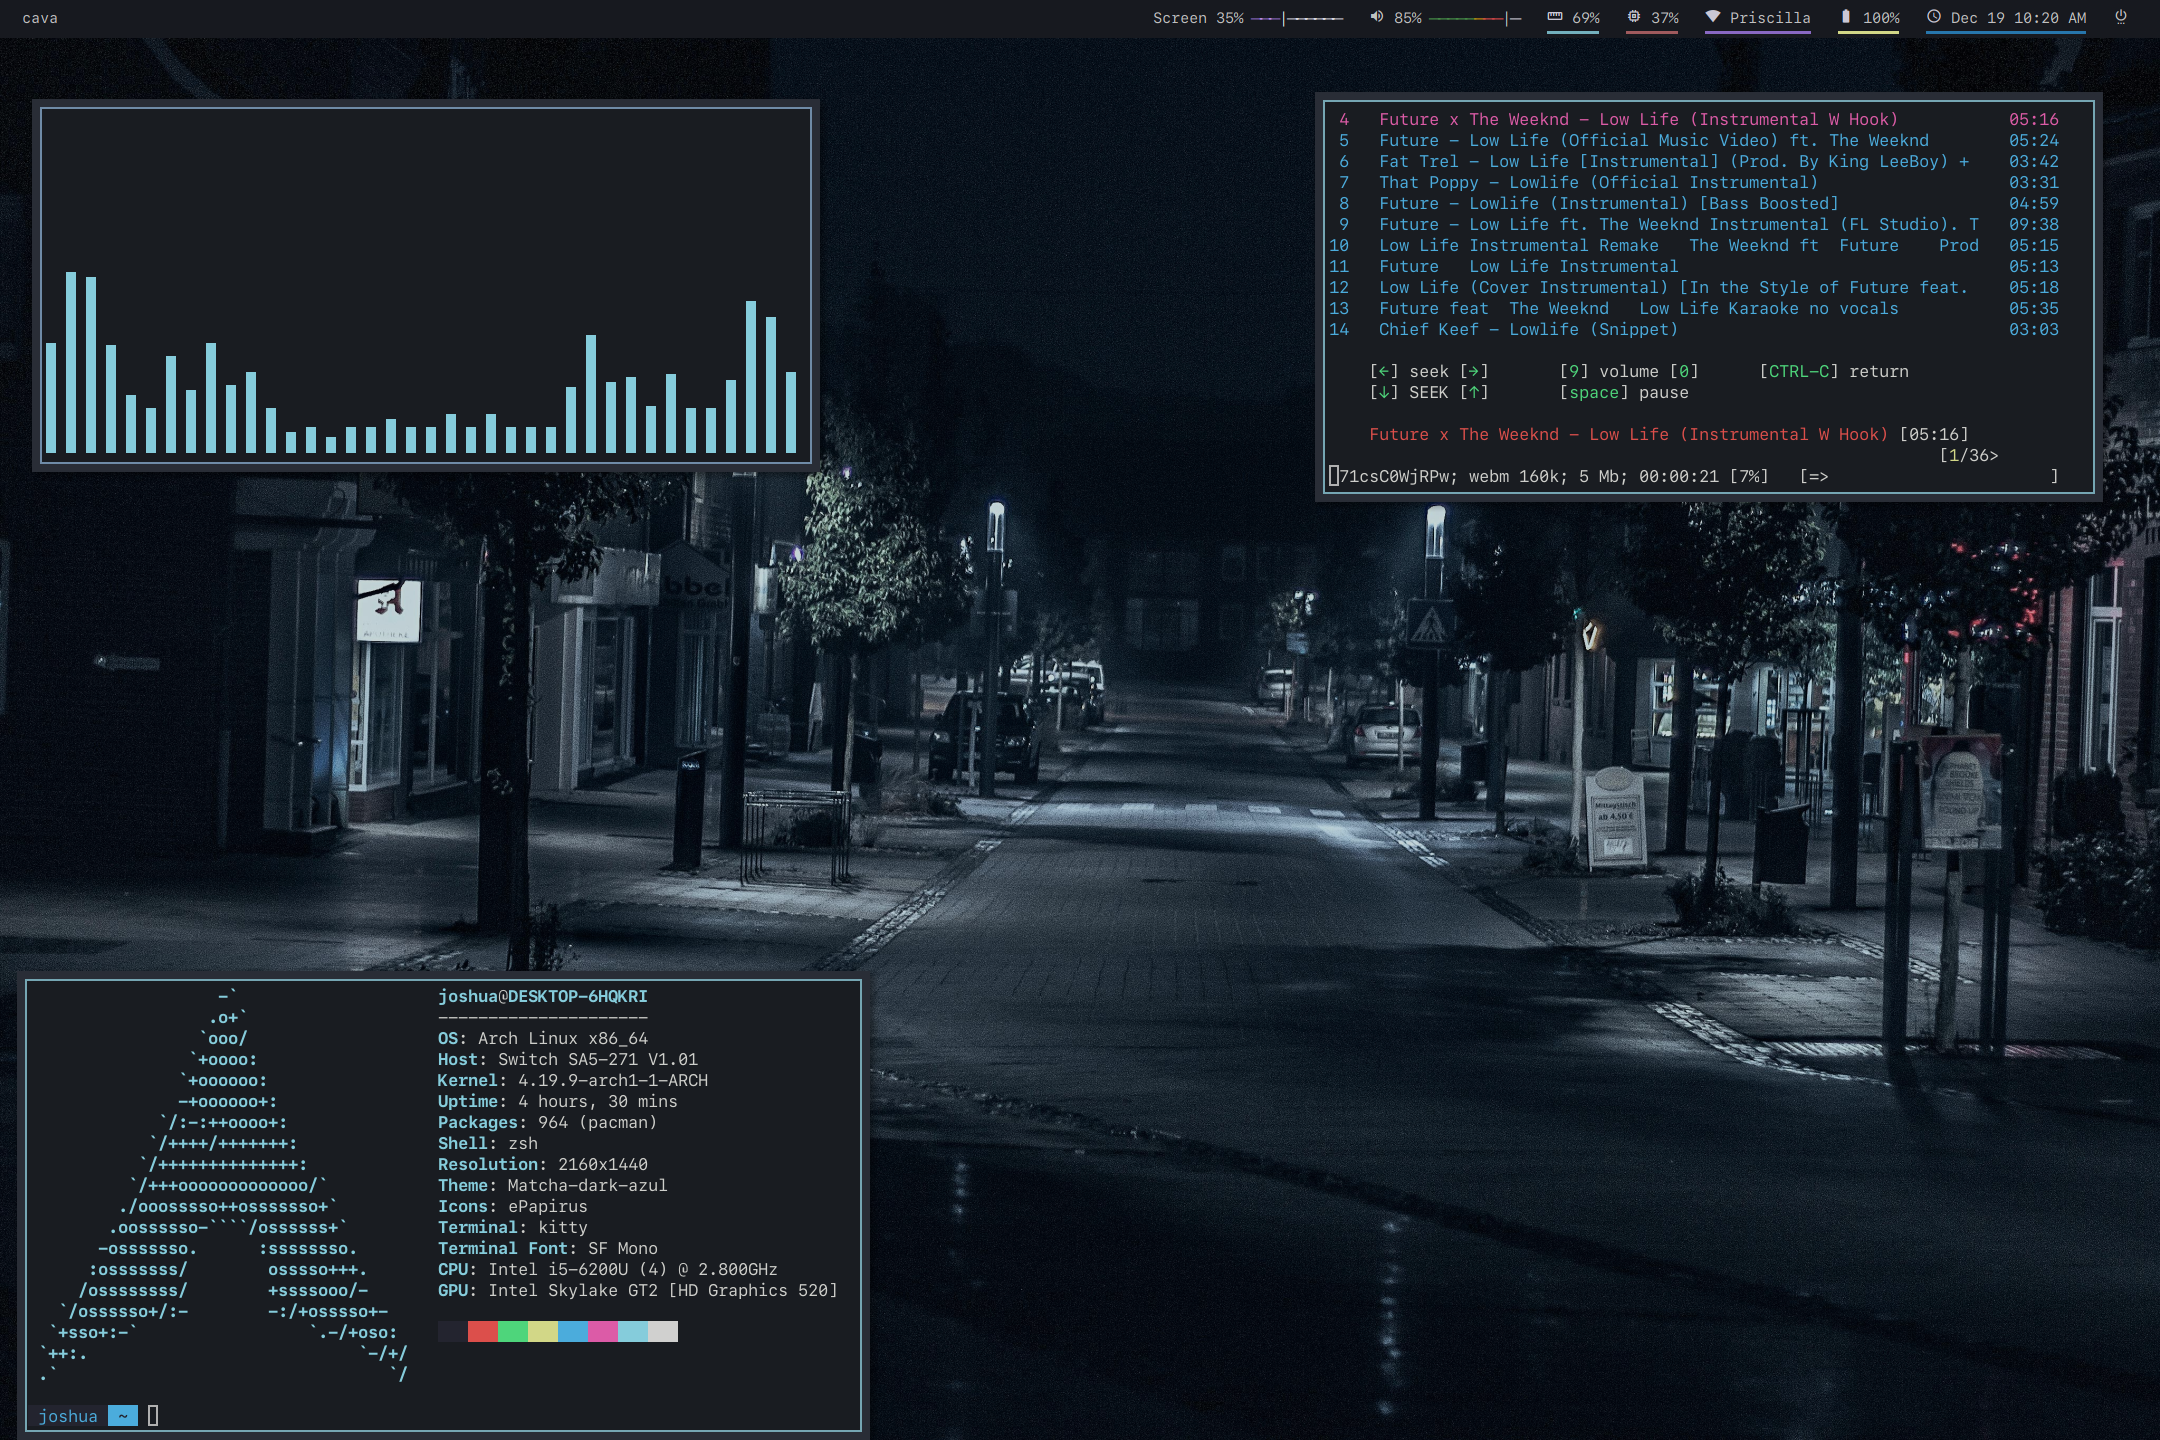The width and height of the screenshot is (2160, 1440).
Task: Select track 11 Future Low Life Instrumental
Action: pos(1694,267)
